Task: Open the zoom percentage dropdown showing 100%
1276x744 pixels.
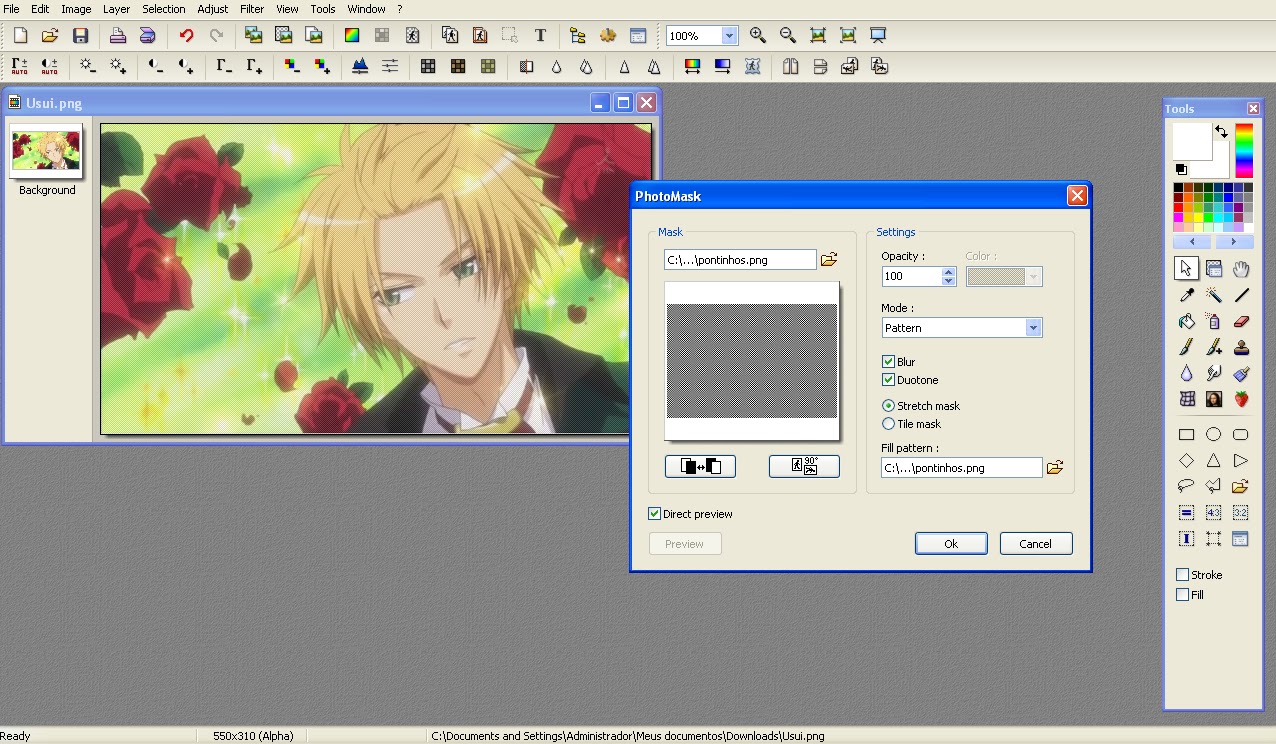Action: (x=729, y=35)
